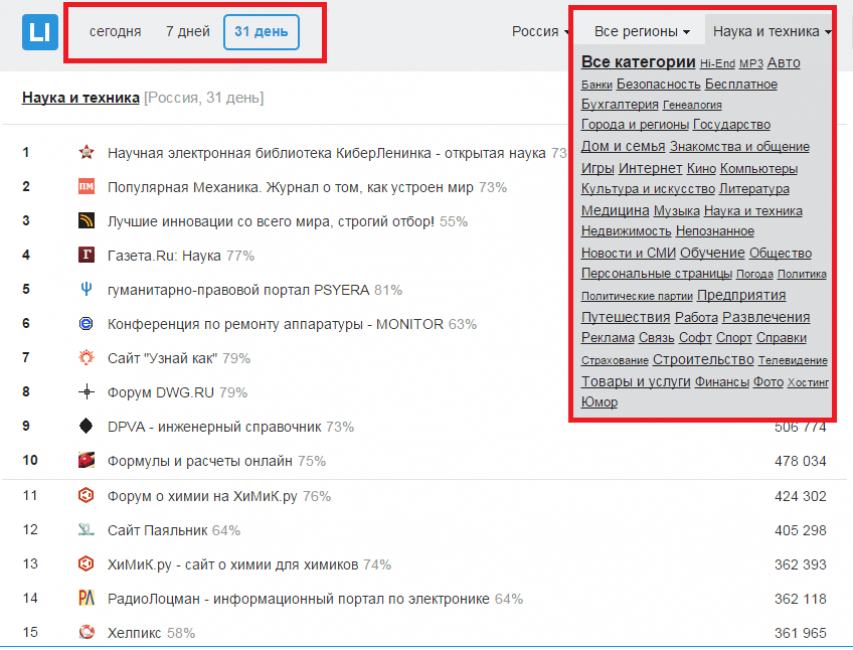
Task: Click the ХиМиК.ру сайт hexagon favicon
Action: coord(86,564)
